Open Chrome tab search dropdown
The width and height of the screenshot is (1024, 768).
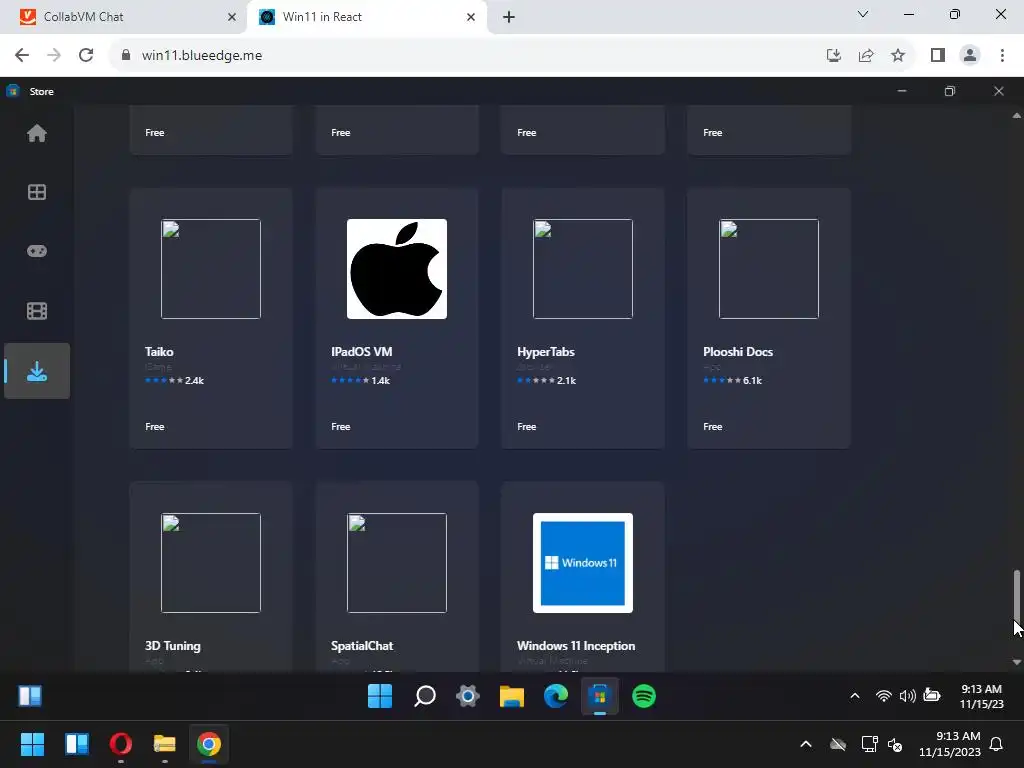pos(863,14)
